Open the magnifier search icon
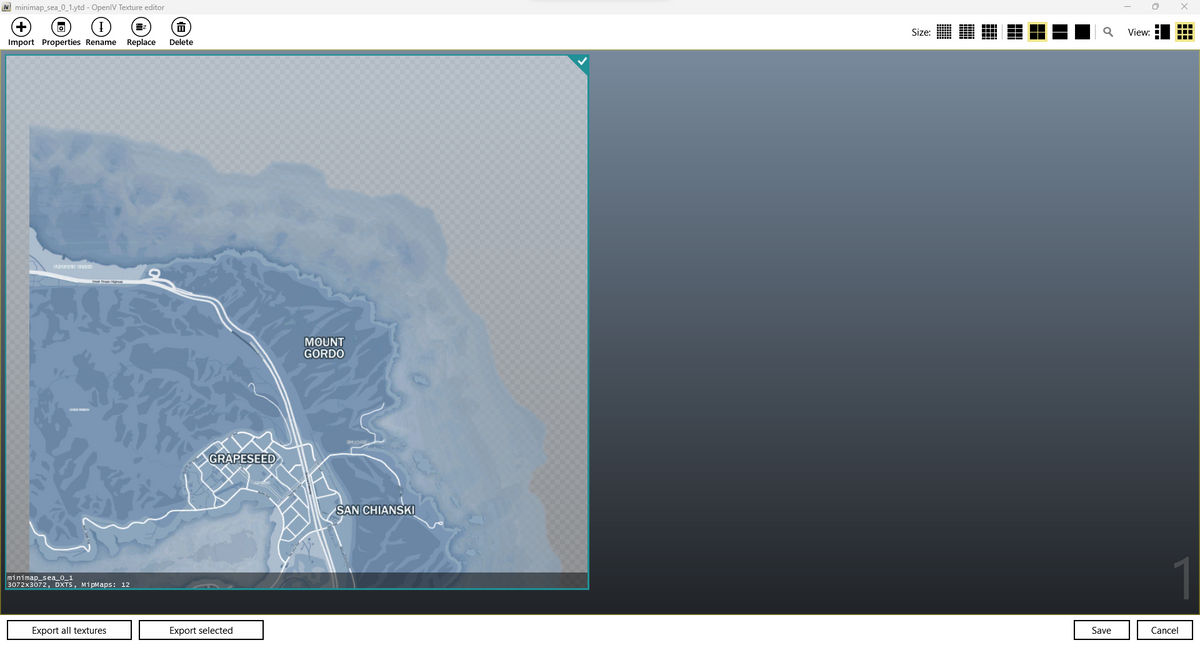 tap(1108, 32)
